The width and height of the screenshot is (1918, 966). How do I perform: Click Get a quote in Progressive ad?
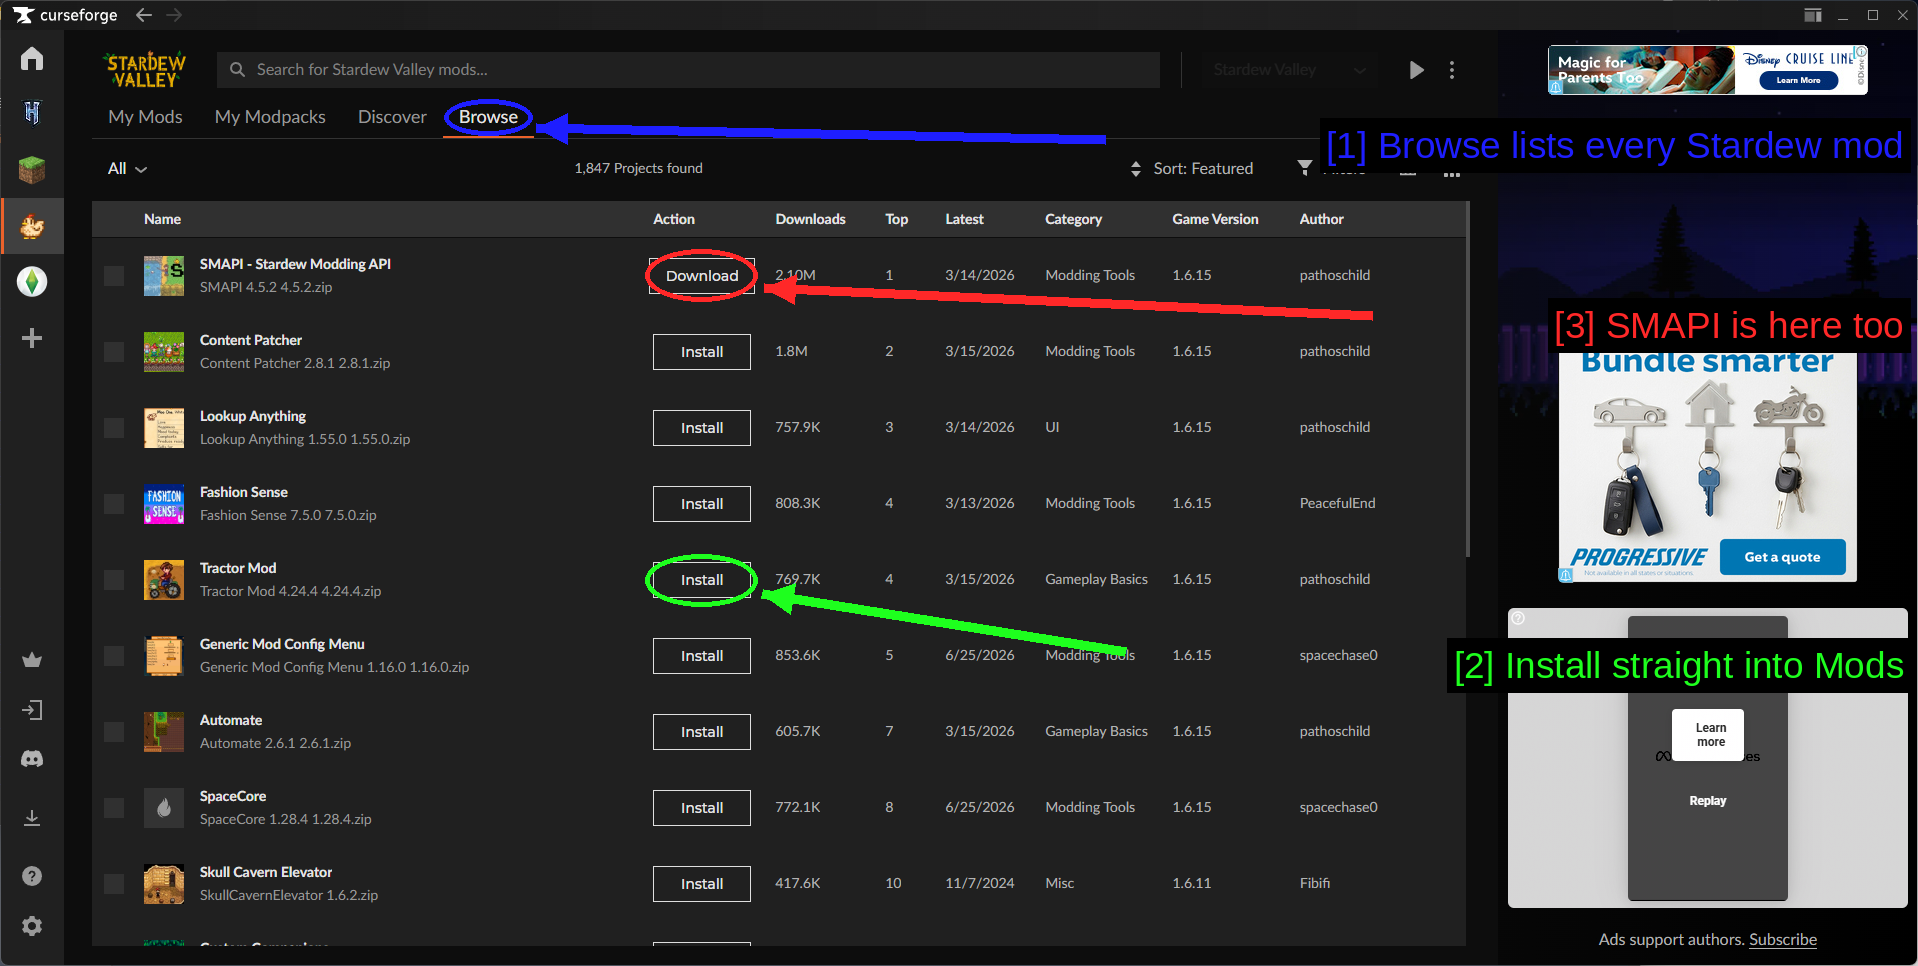pos(1782,557)
